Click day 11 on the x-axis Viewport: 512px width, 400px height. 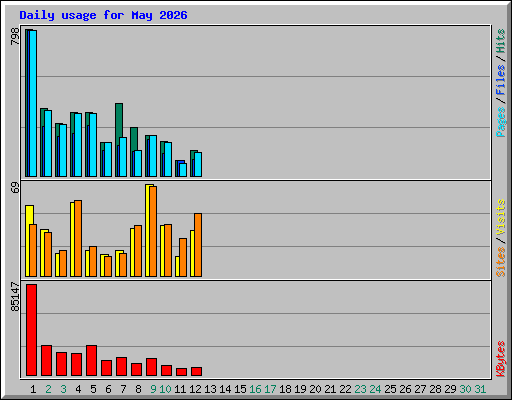click(x=180, y=389)
